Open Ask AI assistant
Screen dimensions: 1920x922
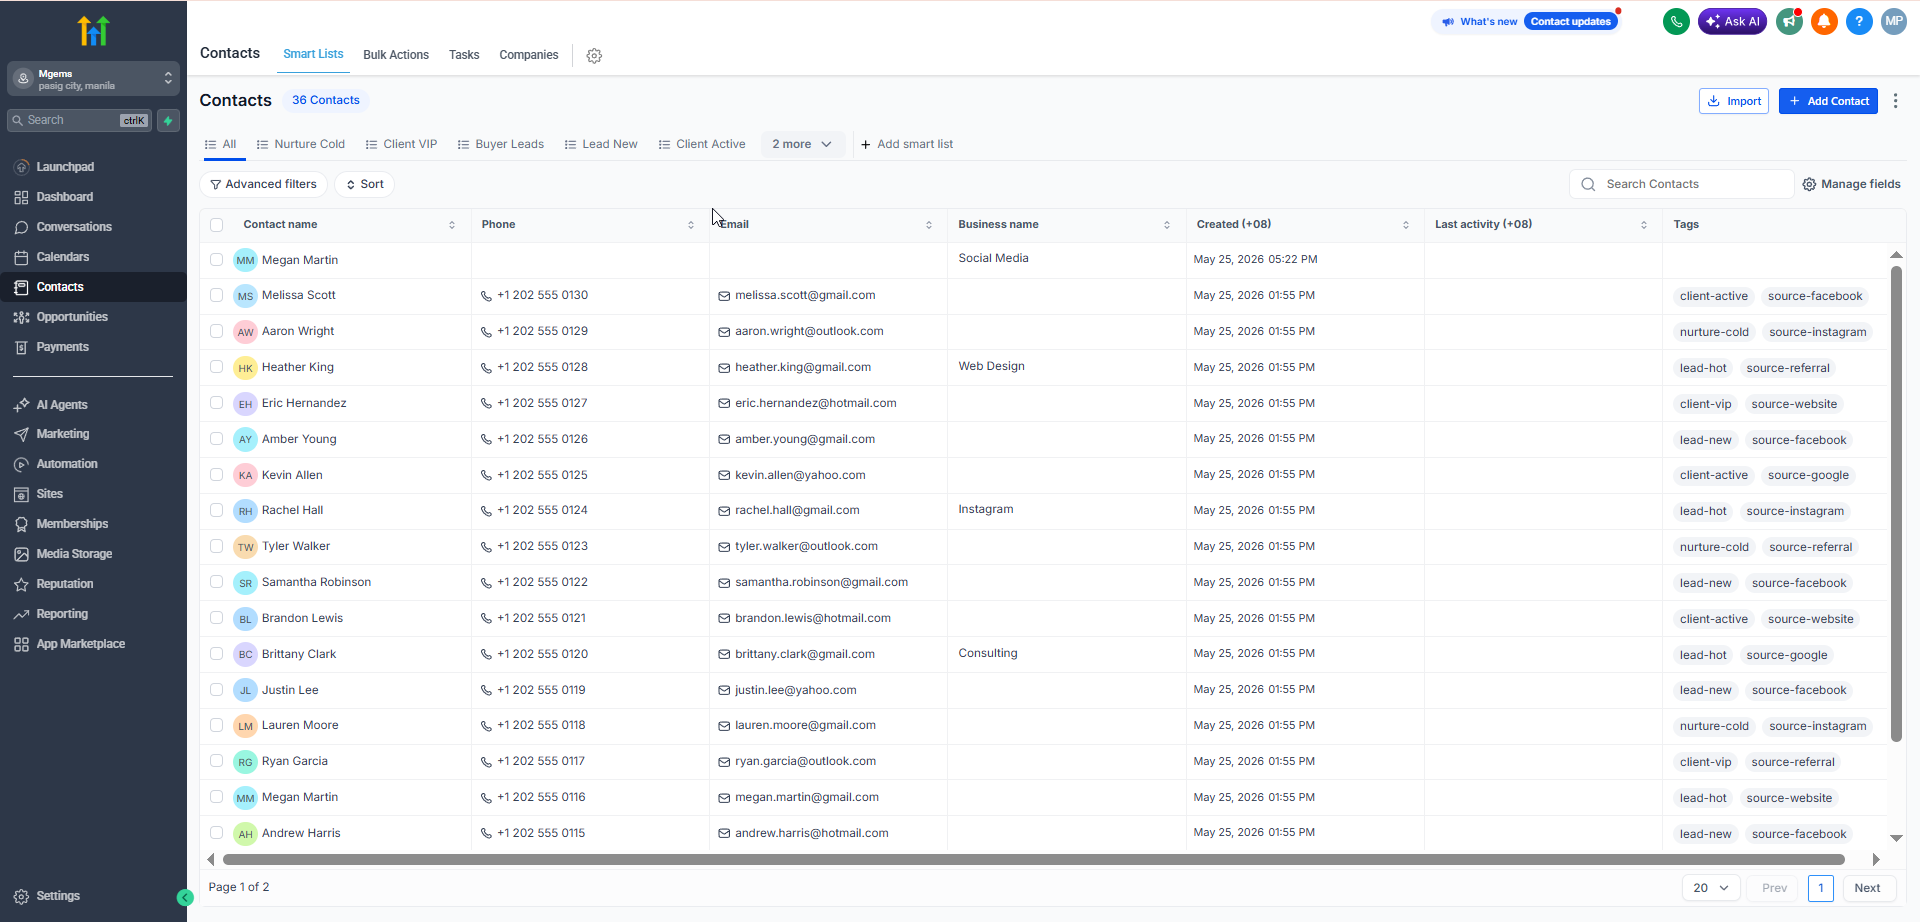coord(1732,21)
